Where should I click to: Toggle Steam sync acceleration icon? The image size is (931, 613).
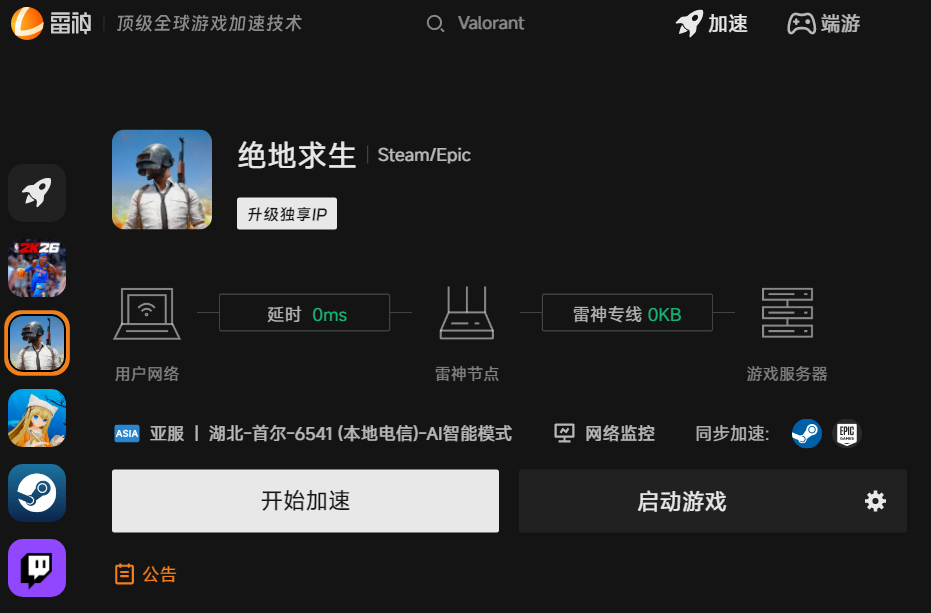click(806, 433)
